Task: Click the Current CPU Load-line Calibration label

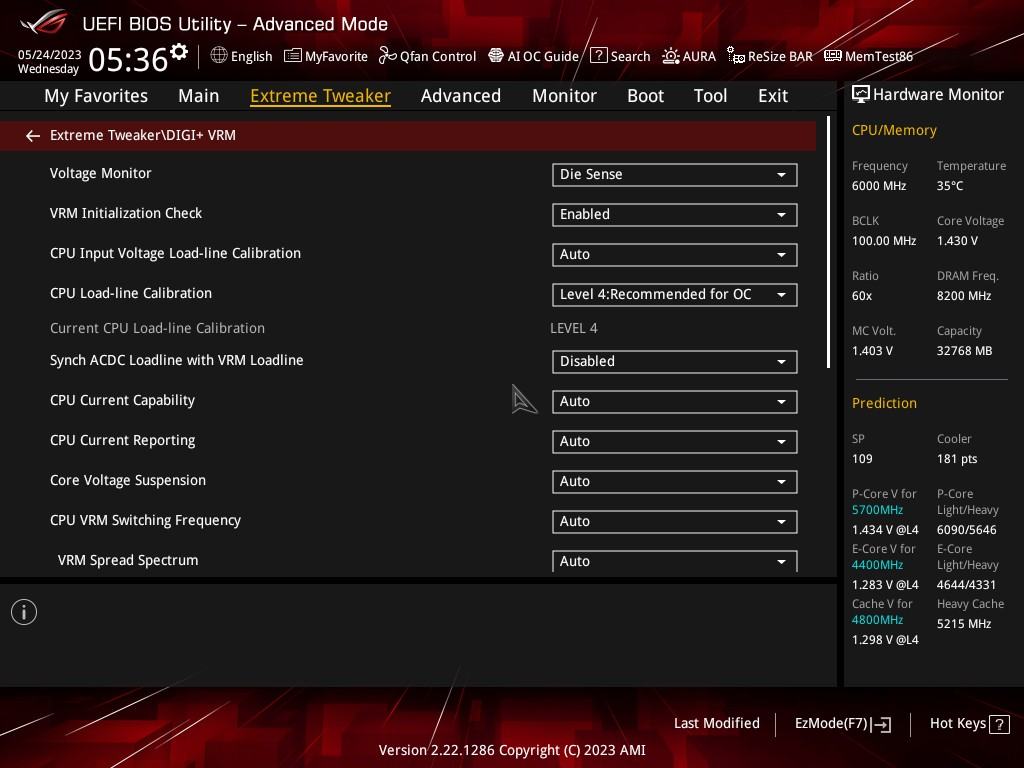Action: point(157,328)
